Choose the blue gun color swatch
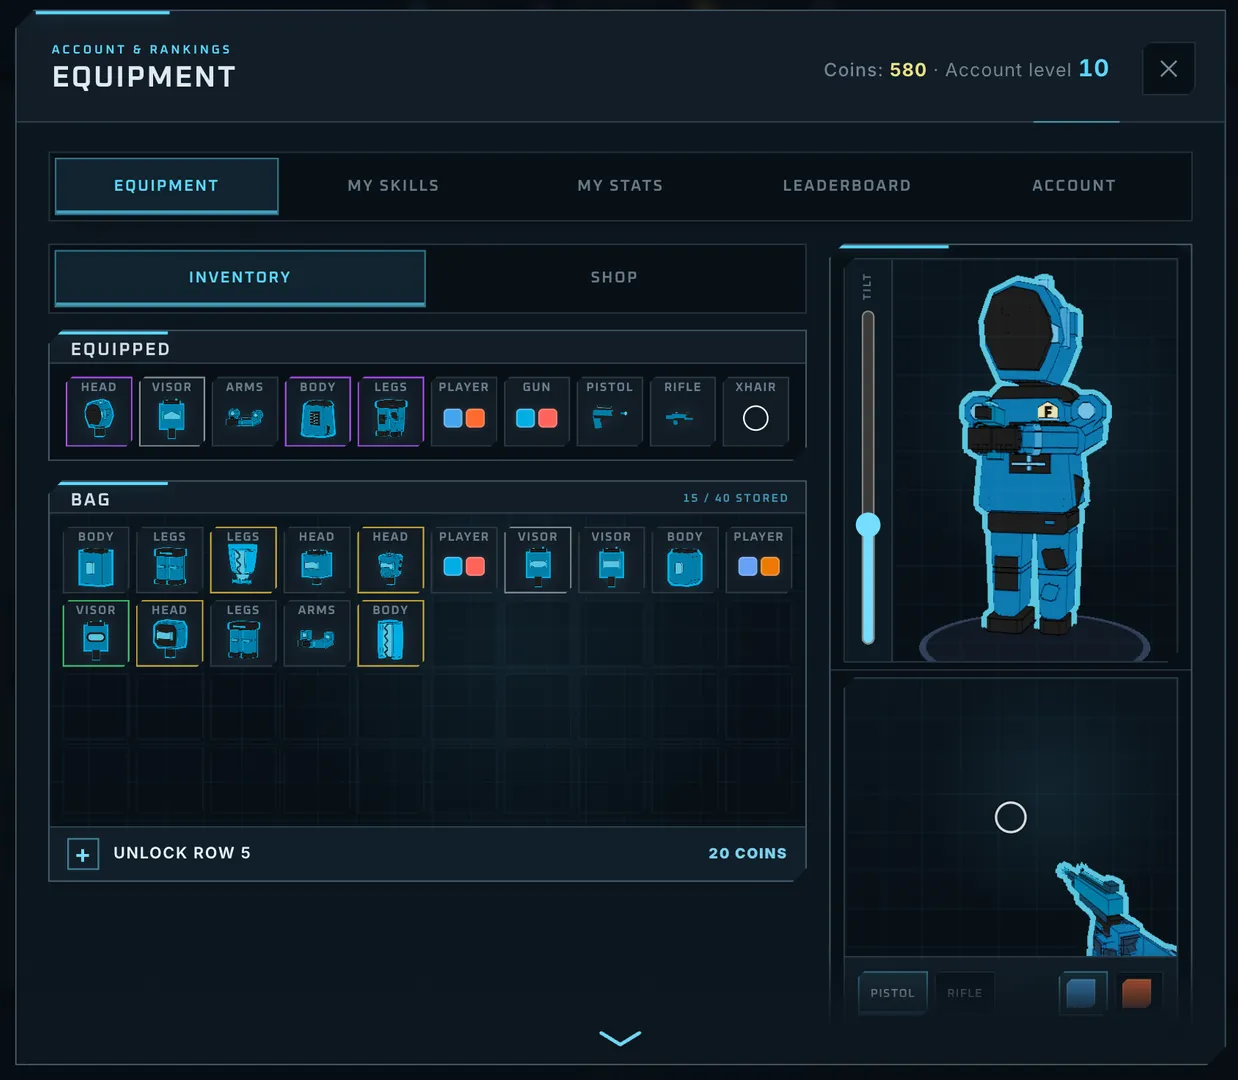The height and width of the screenshot is (1080, 1238). pos(1082,993)
